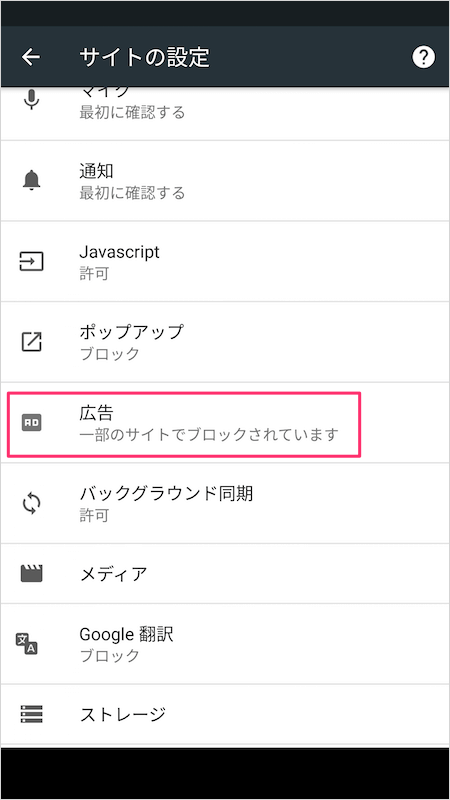Open the Google 翻訳 settings row
Screen dimensions: 450x800
coord(225,643)
